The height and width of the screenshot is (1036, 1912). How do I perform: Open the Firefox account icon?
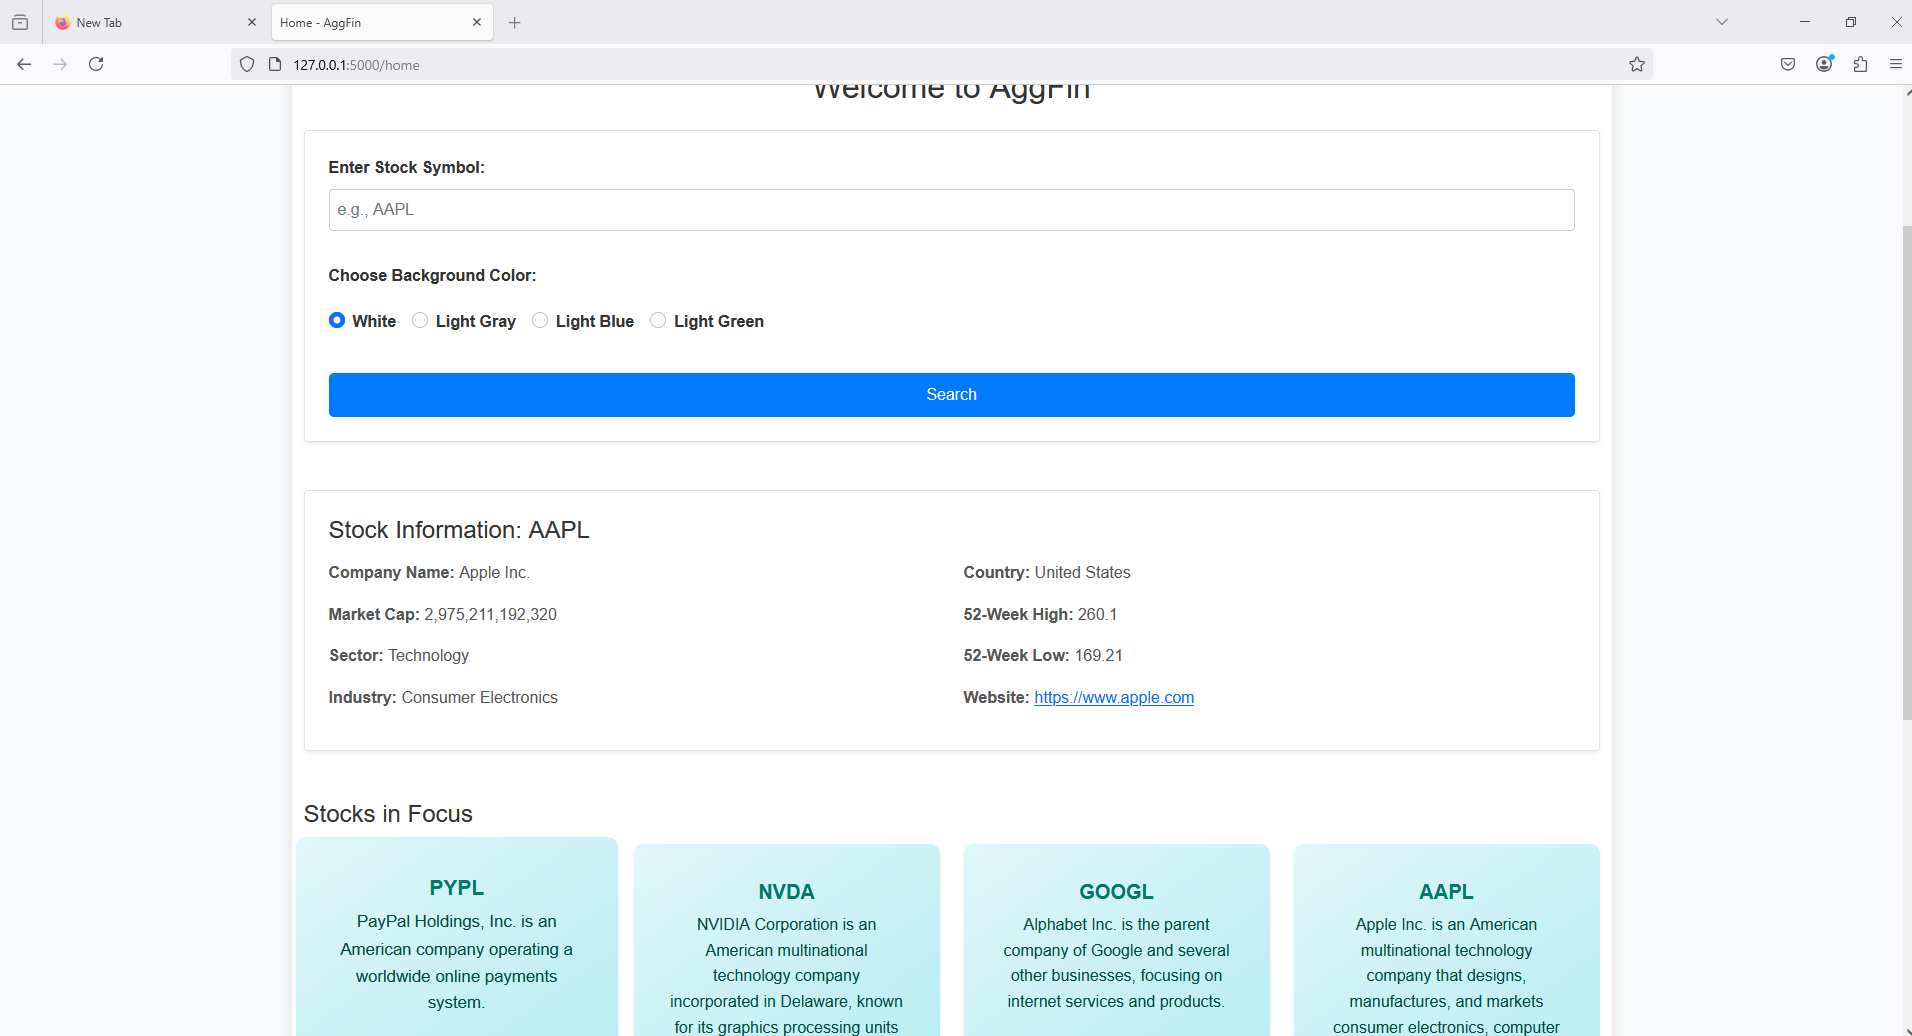(1824, 64)
